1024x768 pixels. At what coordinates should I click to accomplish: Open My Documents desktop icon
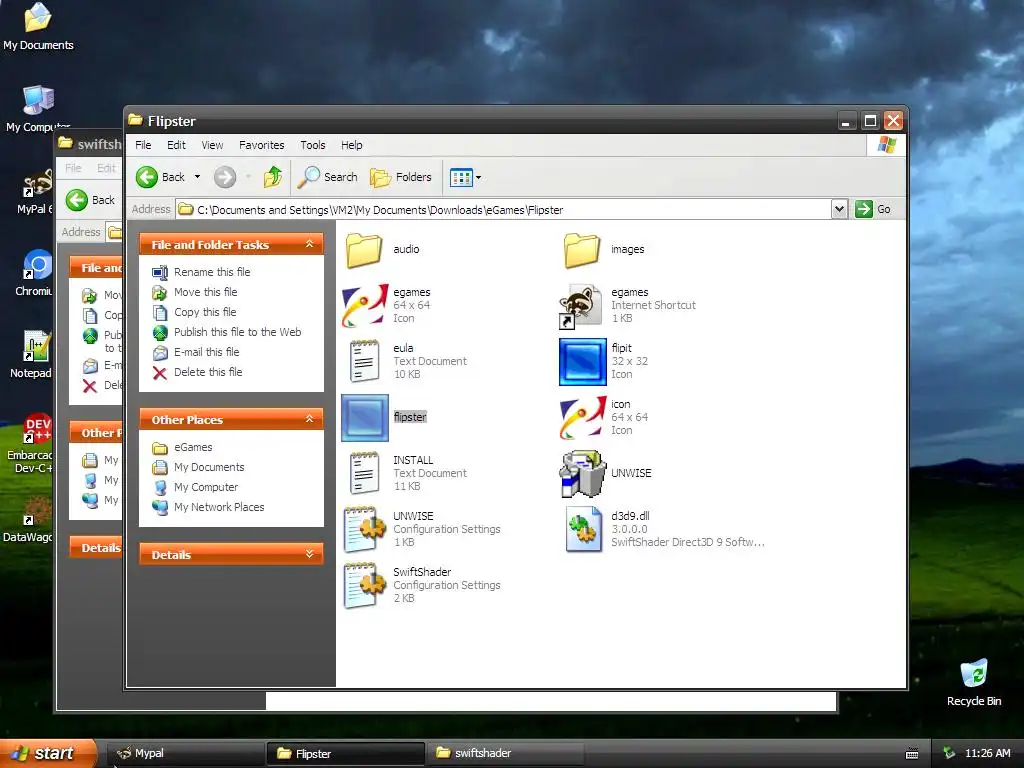coord(38,26)
